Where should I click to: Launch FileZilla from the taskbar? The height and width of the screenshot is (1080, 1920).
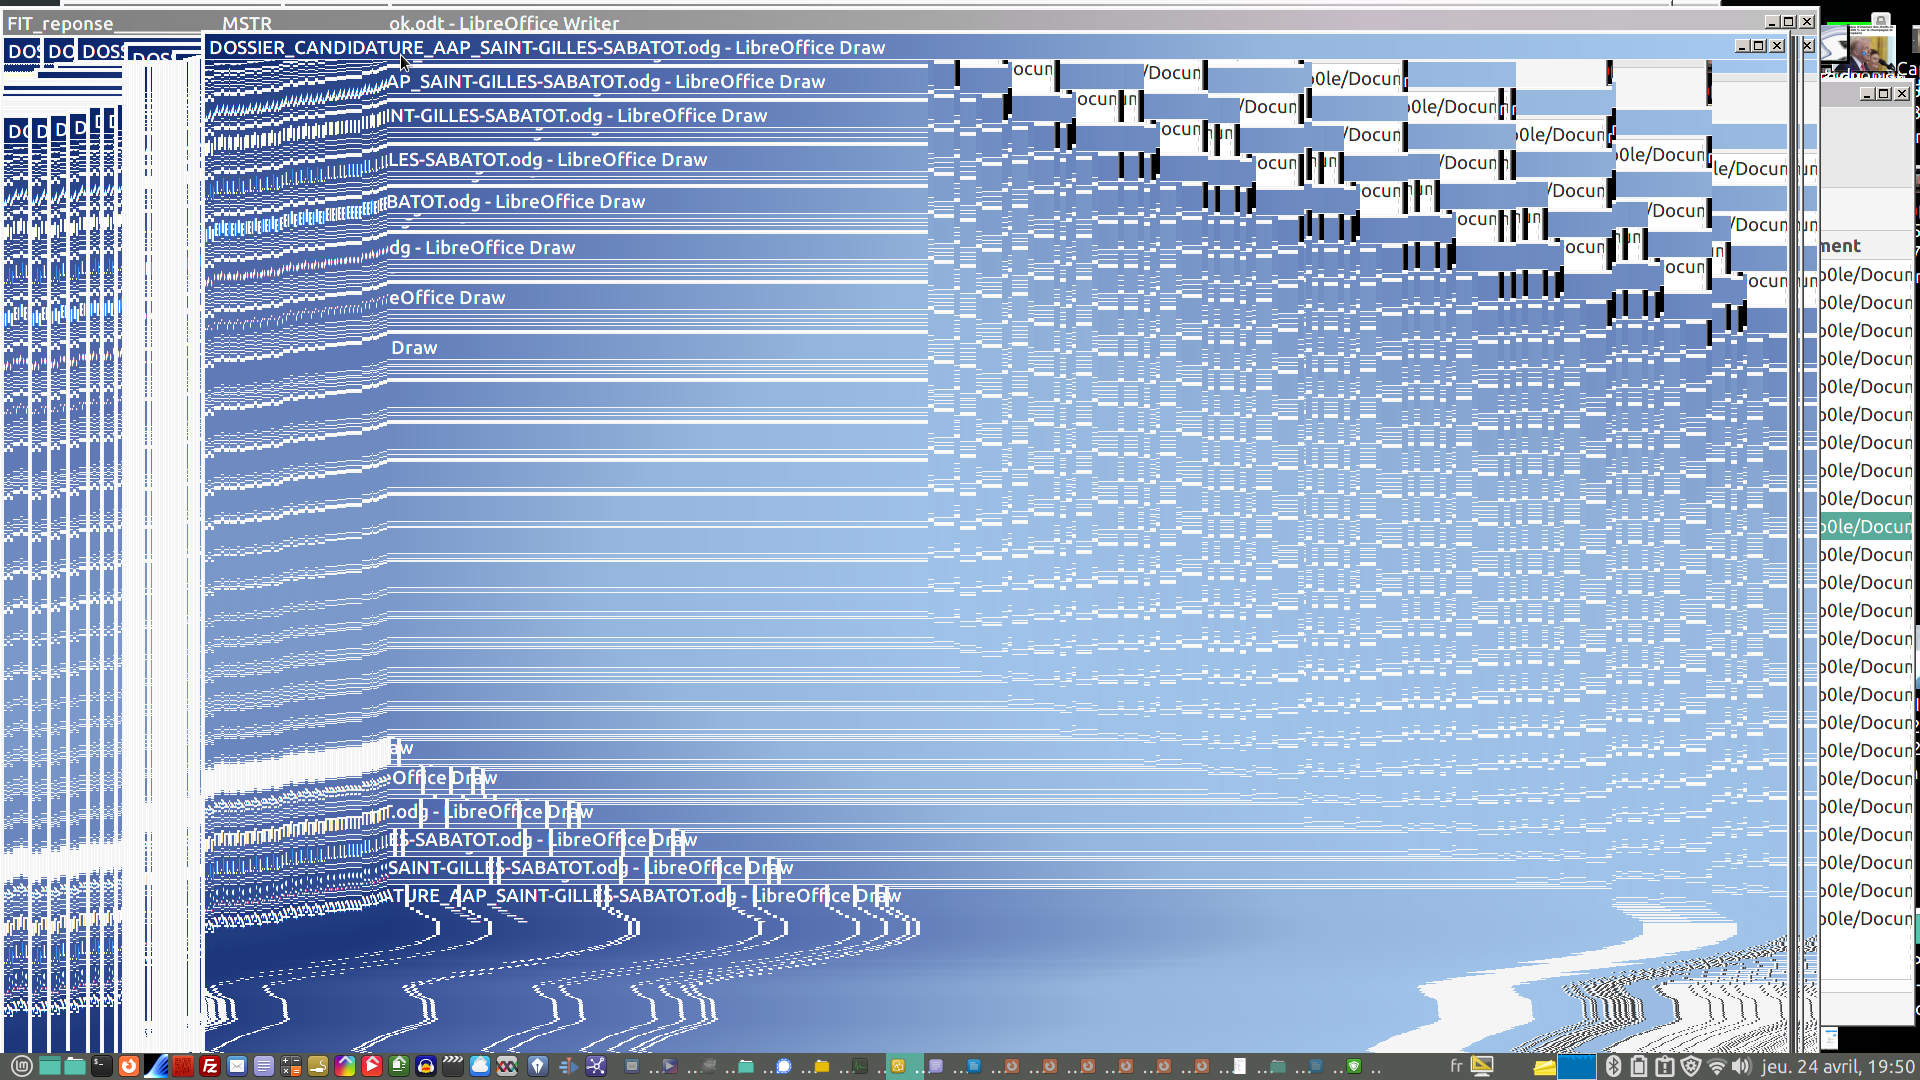tap(210, 1066)
